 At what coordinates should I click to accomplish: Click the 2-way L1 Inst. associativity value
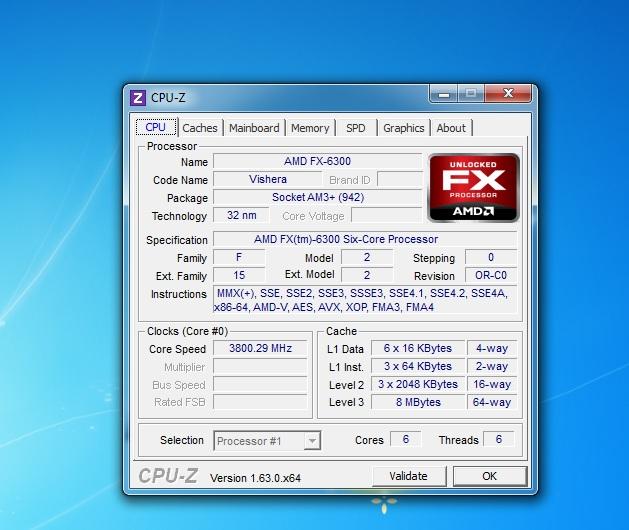[492, 366]
